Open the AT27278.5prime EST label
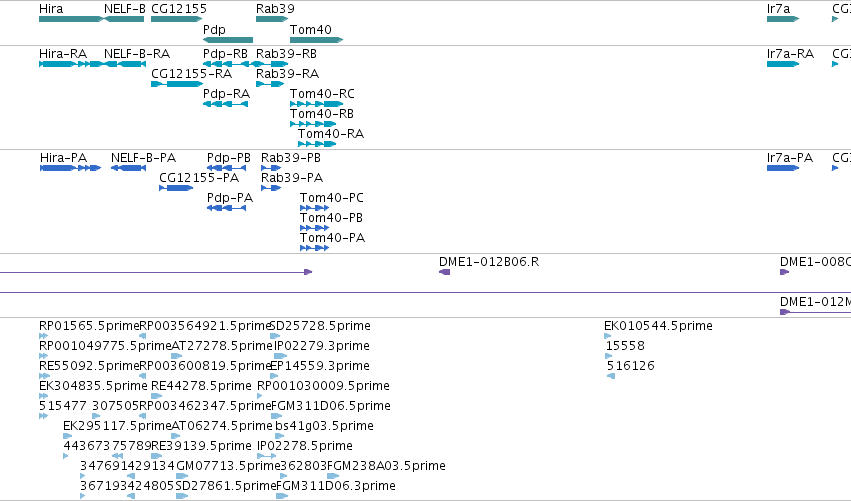Viewport: 851px width, 501px height. point(221,347)
